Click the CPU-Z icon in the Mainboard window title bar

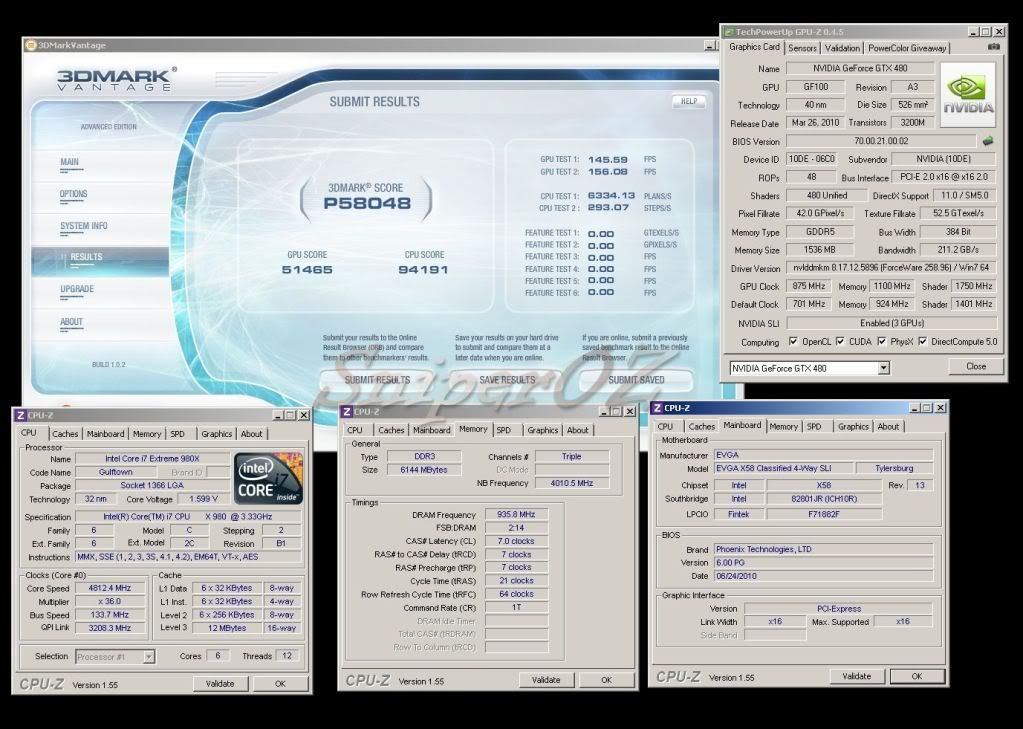[657, 408]
